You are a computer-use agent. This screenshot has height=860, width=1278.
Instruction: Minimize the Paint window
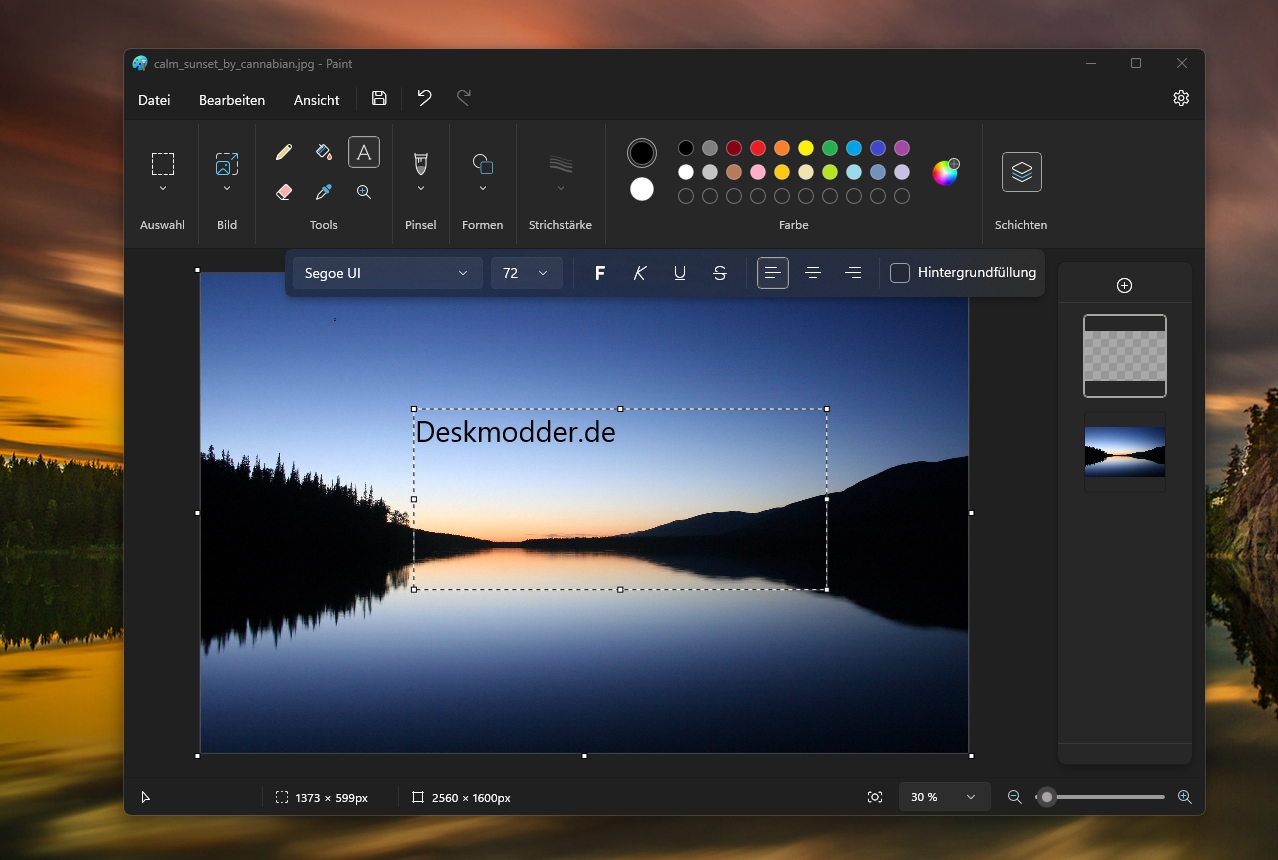(1090, 63)
